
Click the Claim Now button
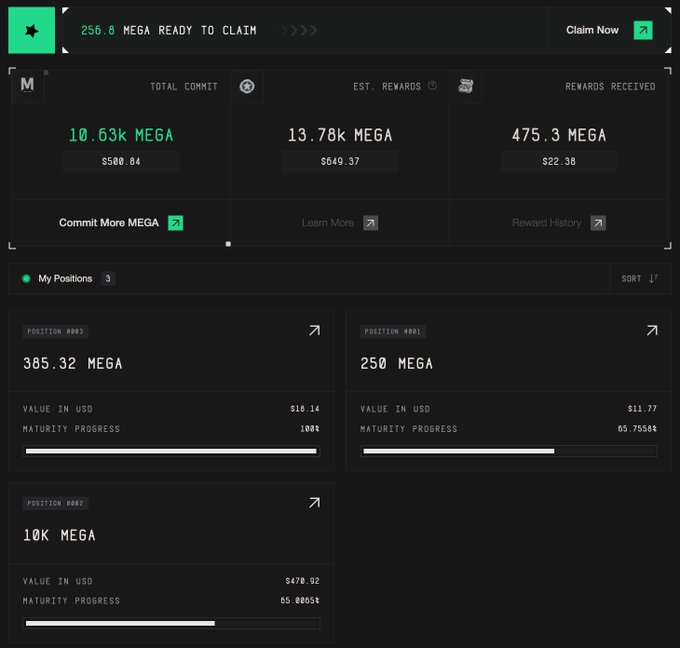tap(609, 30)
